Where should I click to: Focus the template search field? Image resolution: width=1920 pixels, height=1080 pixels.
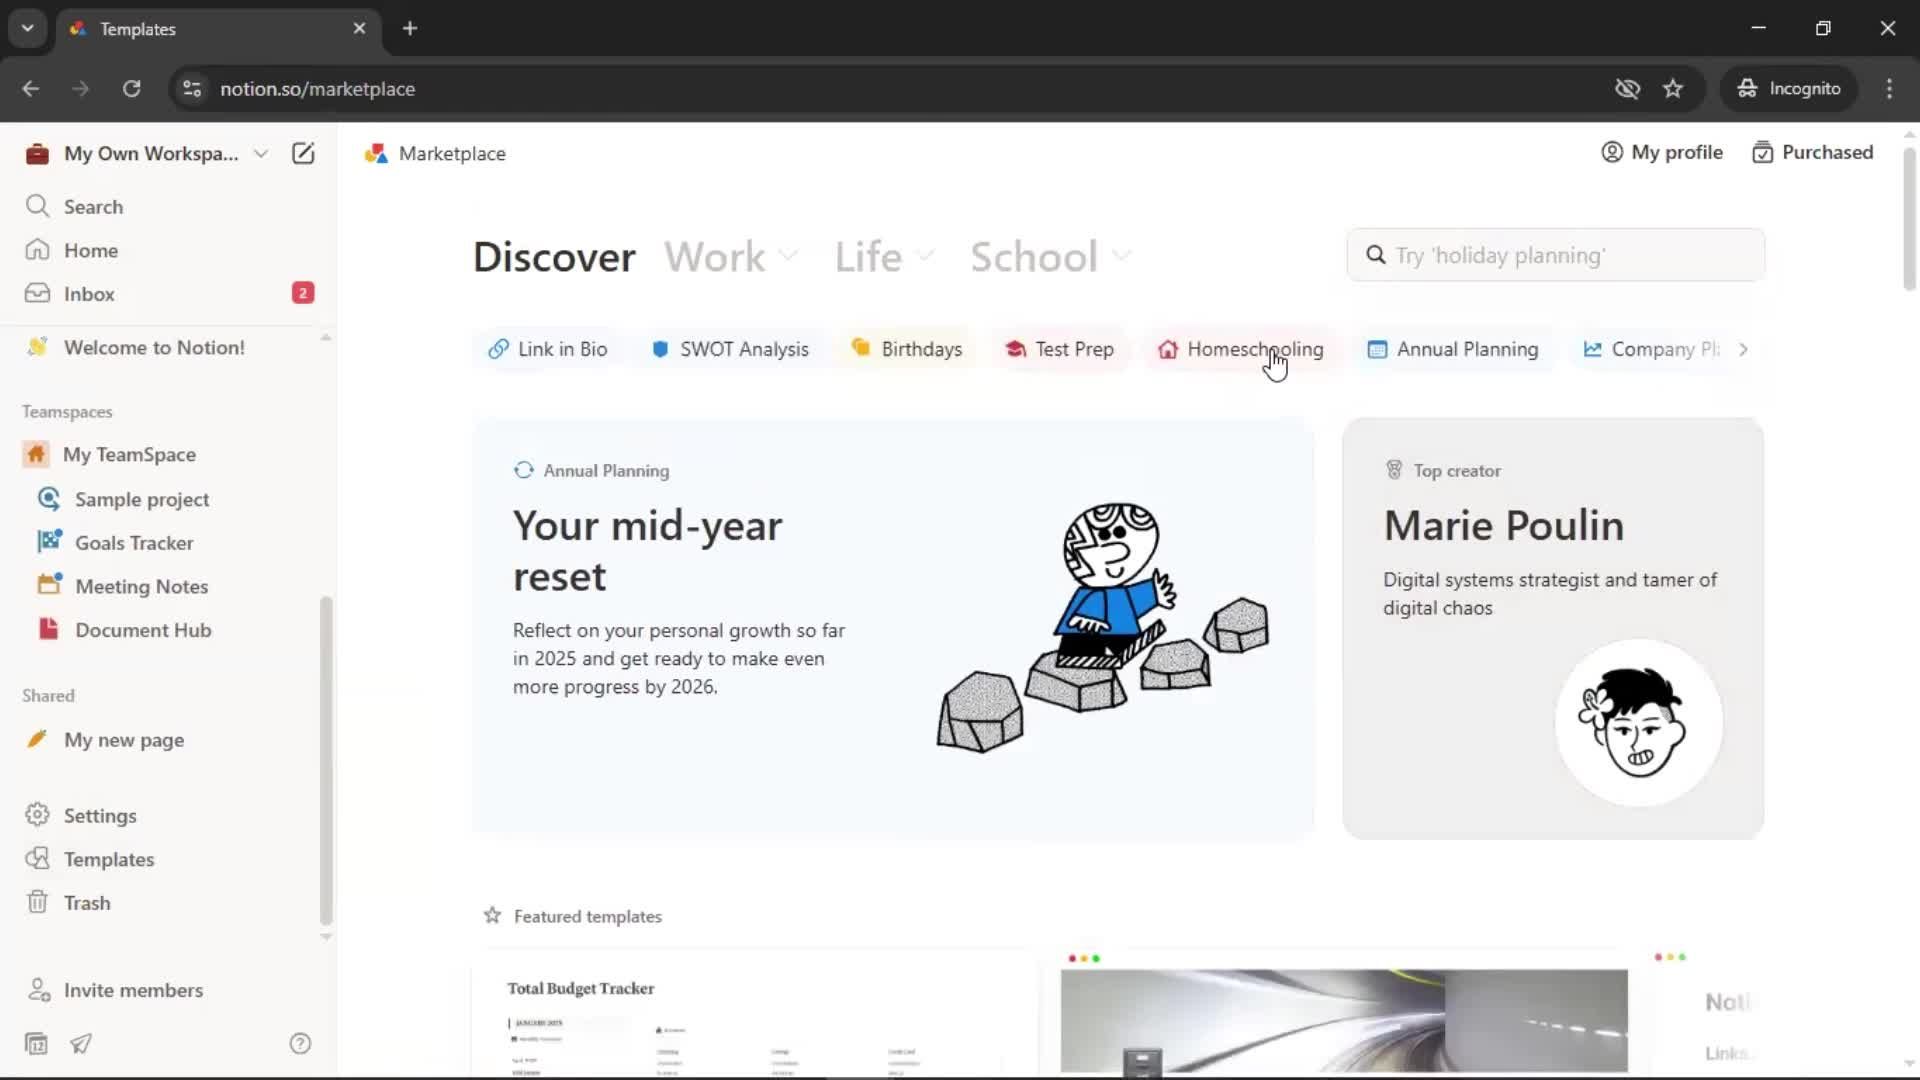[x=1555, y=255]
